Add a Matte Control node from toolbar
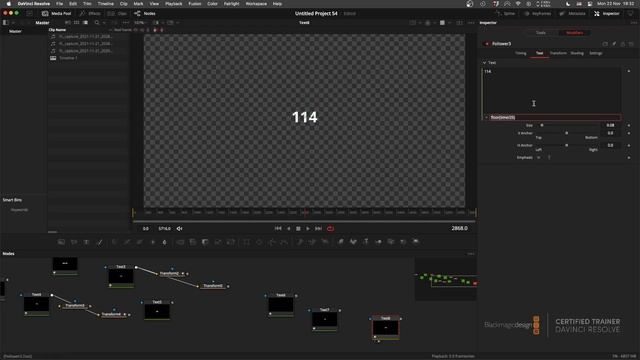Screen dimensions: 640x360 pos(205,242)
